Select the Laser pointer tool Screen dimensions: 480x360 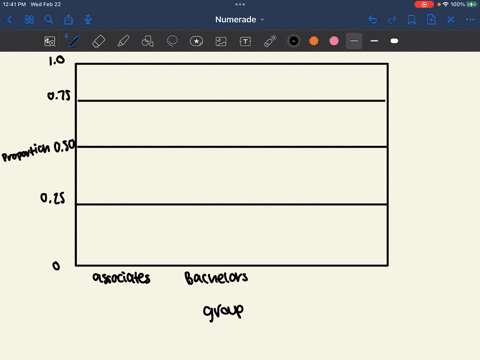tap(270, 41)
